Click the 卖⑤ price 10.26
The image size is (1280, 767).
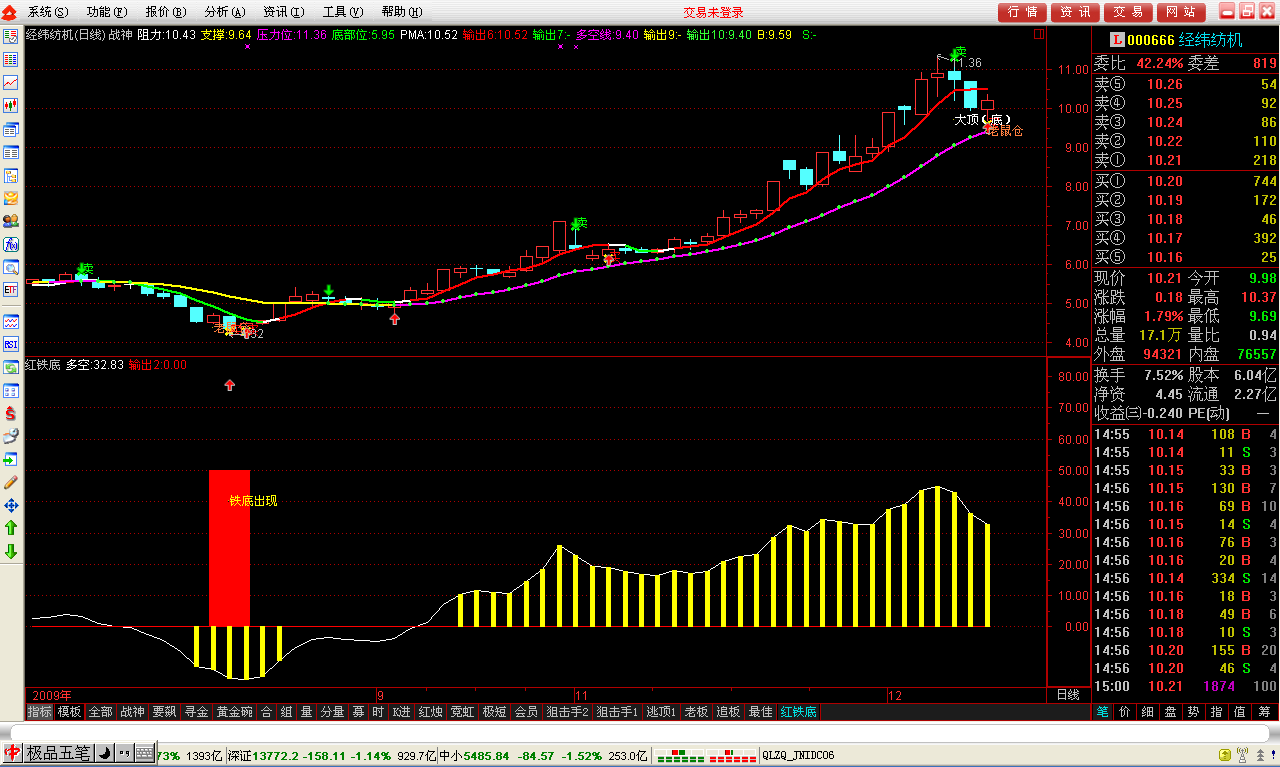tap(1164, 84)
